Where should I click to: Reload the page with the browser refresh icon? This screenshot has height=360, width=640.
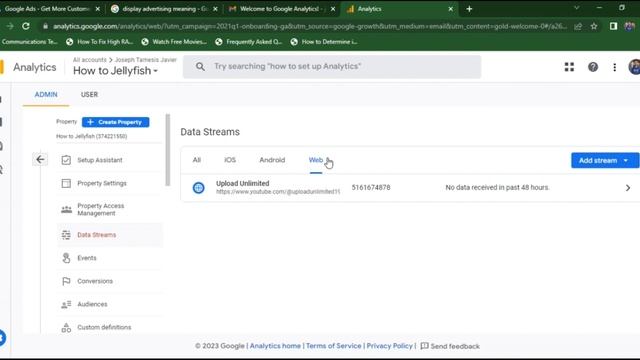pos(26,26)
